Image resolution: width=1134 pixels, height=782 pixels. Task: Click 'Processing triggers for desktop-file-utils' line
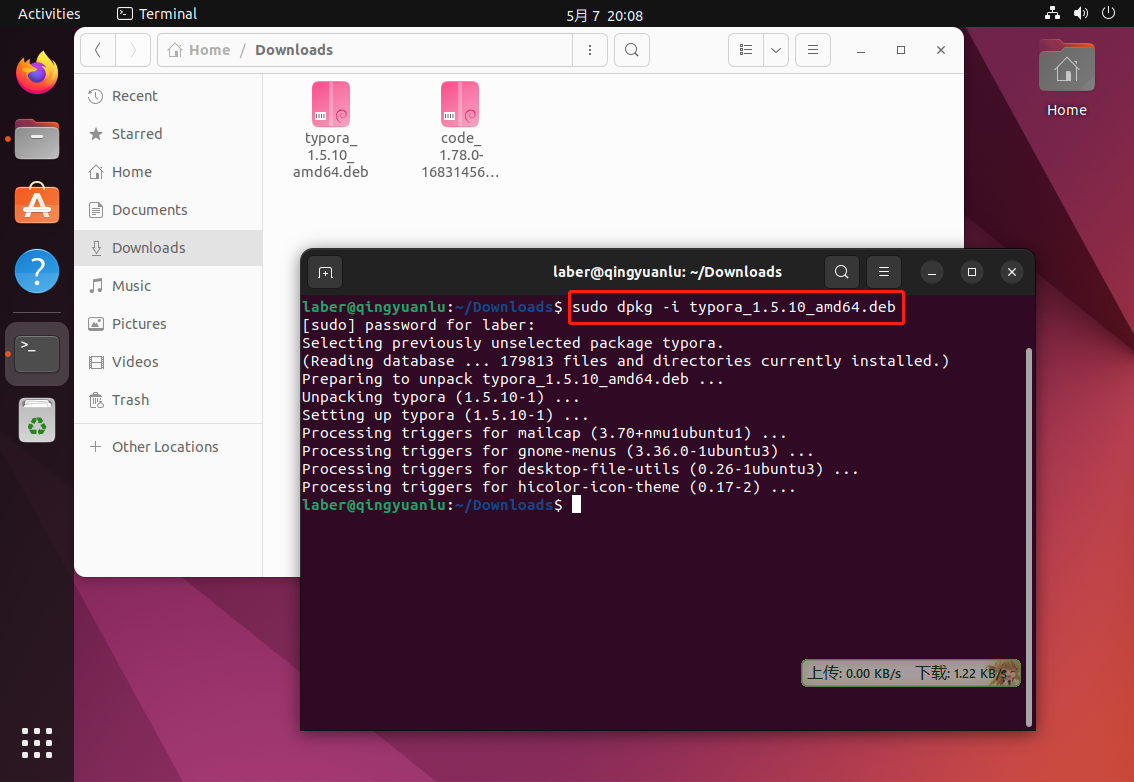(x=580, y=469)
